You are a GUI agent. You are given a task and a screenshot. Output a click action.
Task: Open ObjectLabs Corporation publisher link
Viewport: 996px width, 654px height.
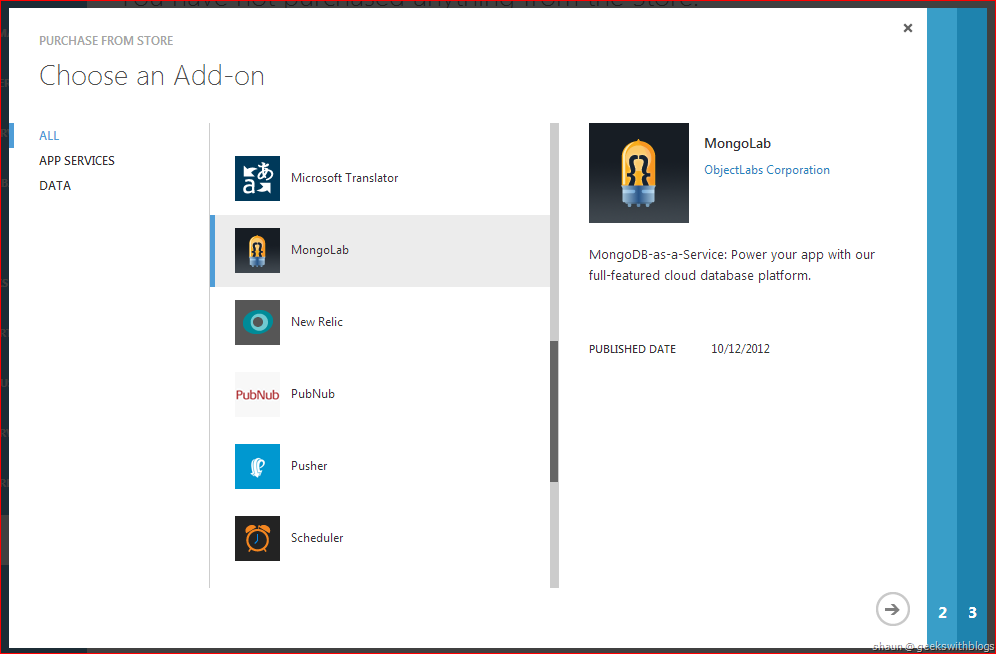click(767, 170)
